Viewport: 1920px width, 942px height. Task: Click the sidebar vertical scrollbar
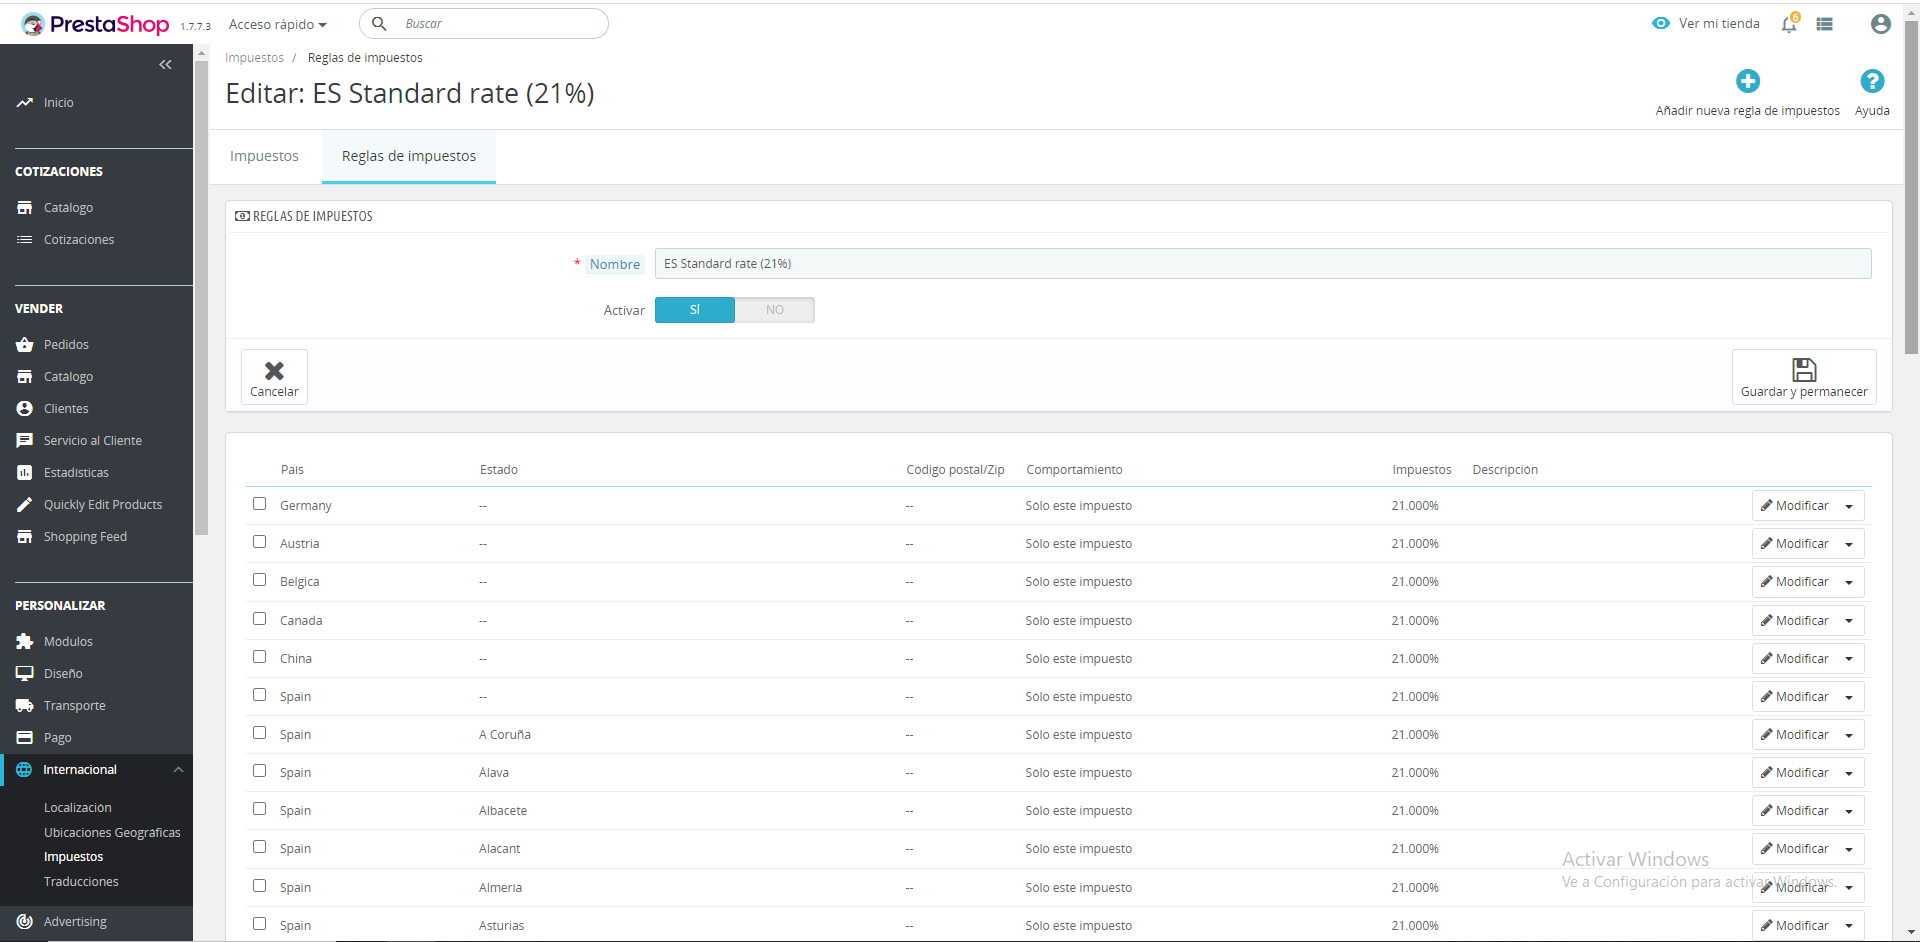201,300
